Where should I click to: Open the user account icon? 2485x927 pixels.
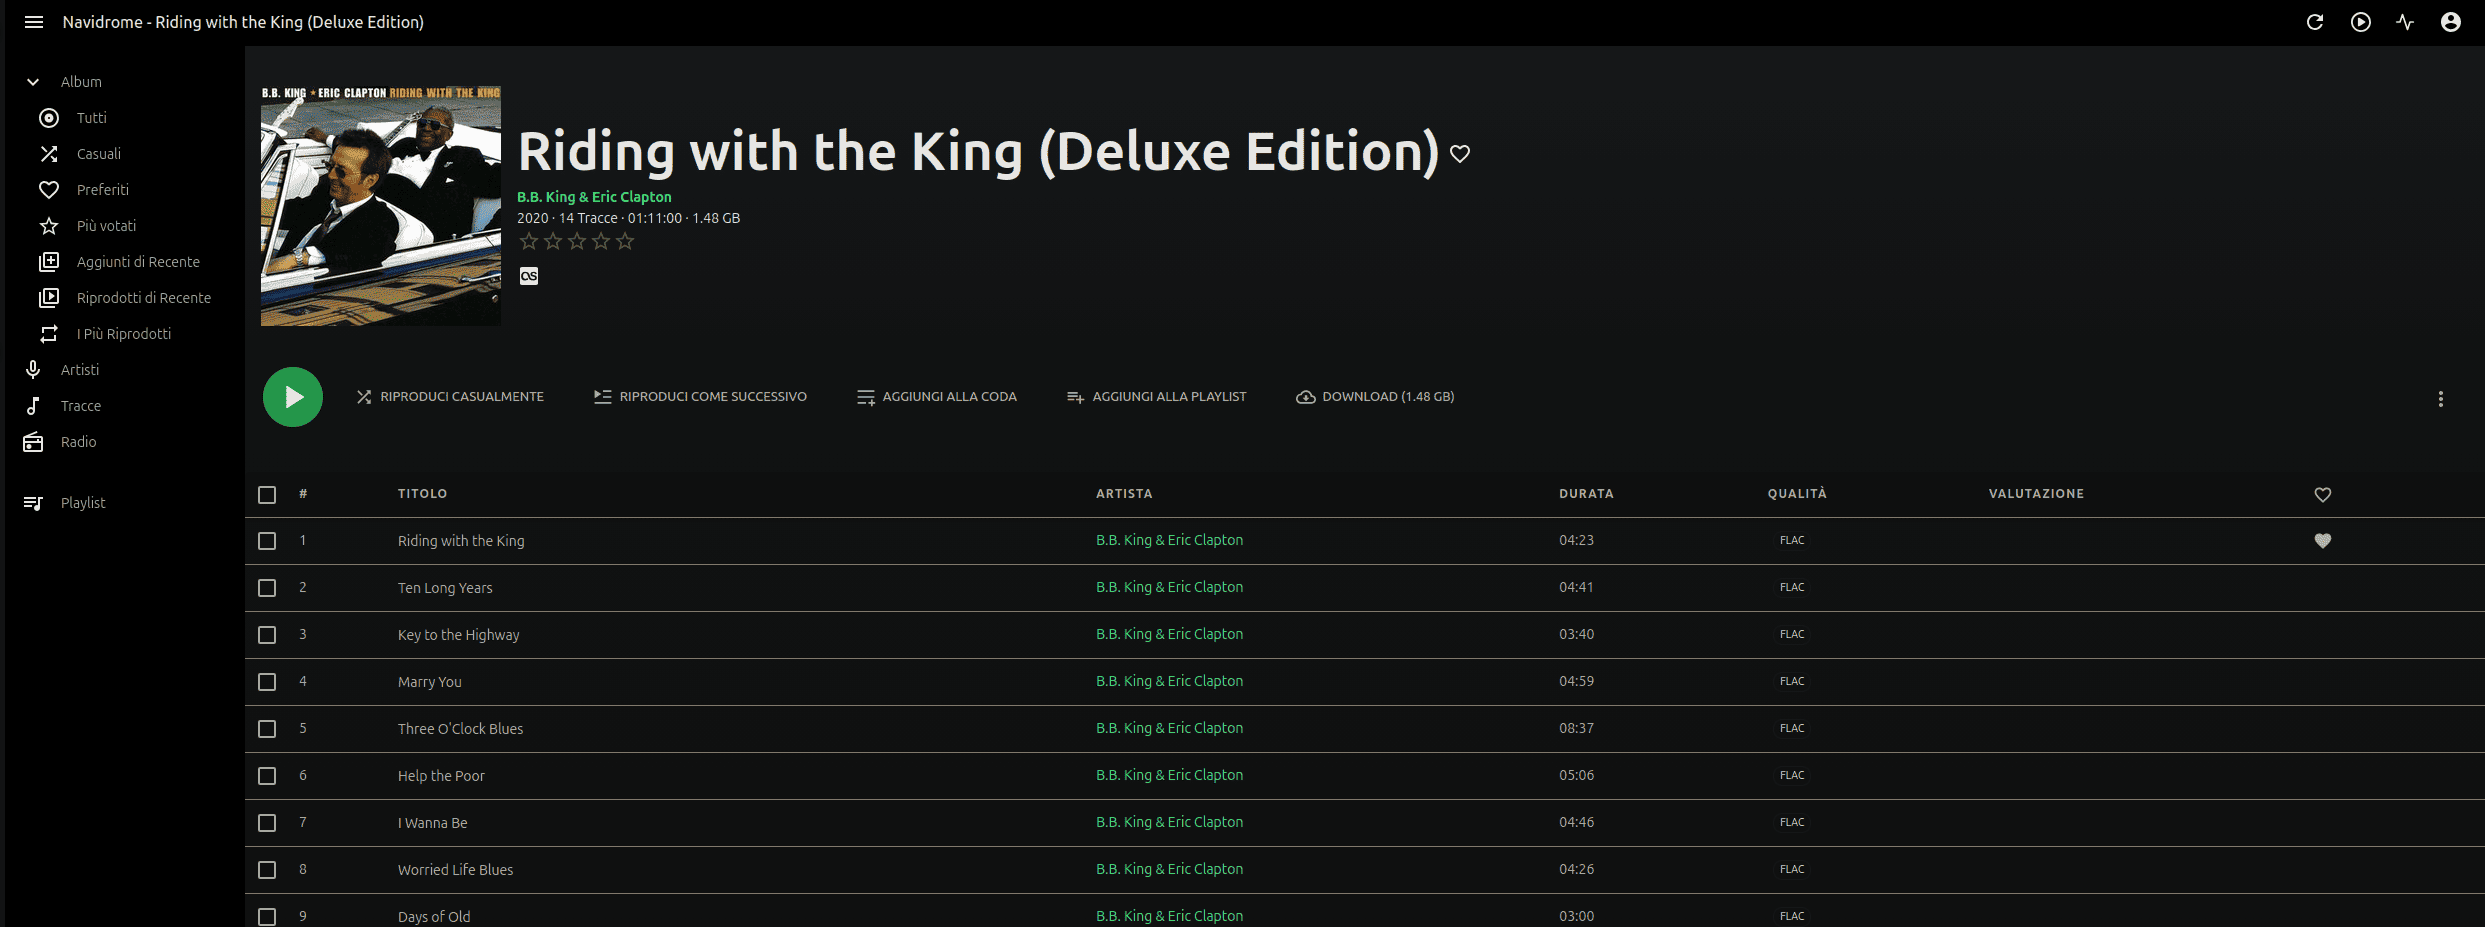click(x=2450, y=22)
